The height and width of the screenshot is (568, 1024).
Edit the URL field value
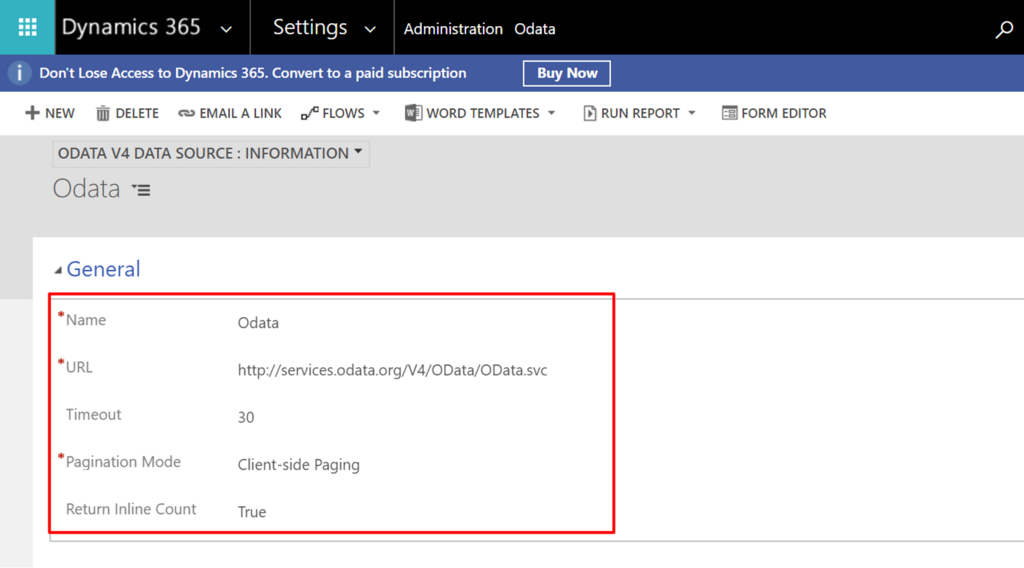[392, 370]
